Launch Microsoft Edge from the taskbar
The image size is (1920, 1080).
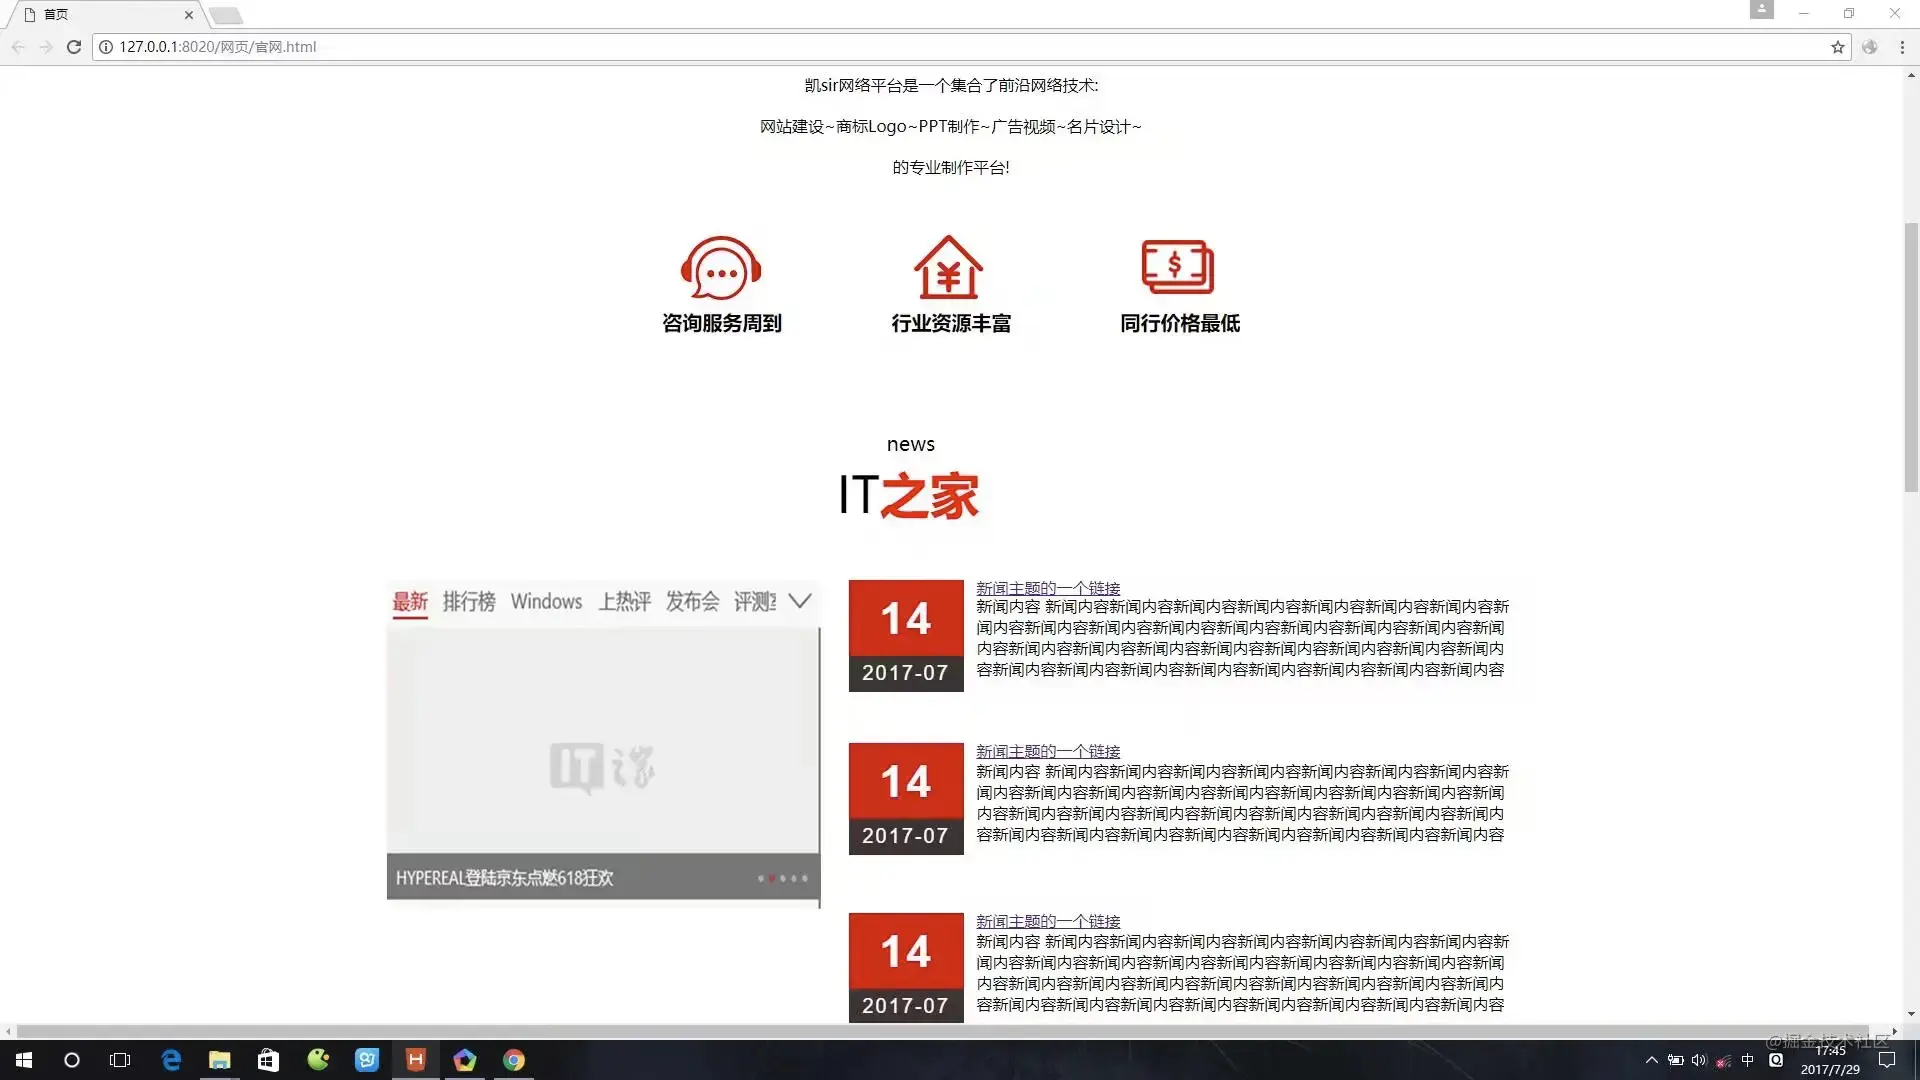pos(171,1060)
